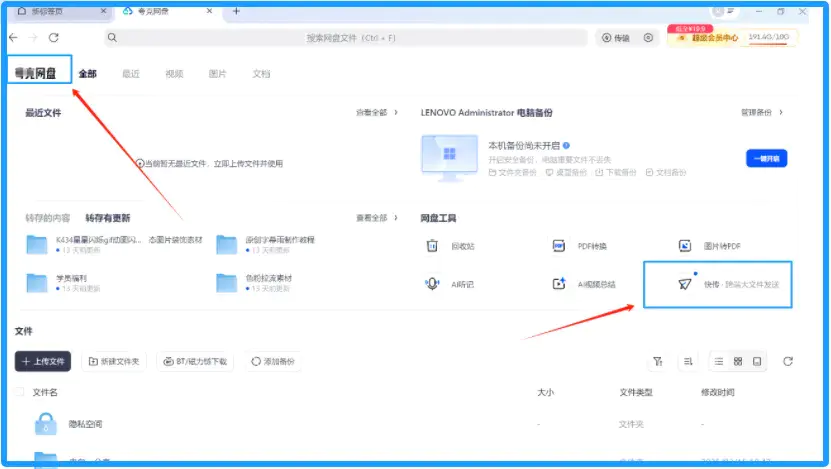831x469 pixels.
Task: Click the browser menu icon in title bar
Action: (x=730, y=11)
